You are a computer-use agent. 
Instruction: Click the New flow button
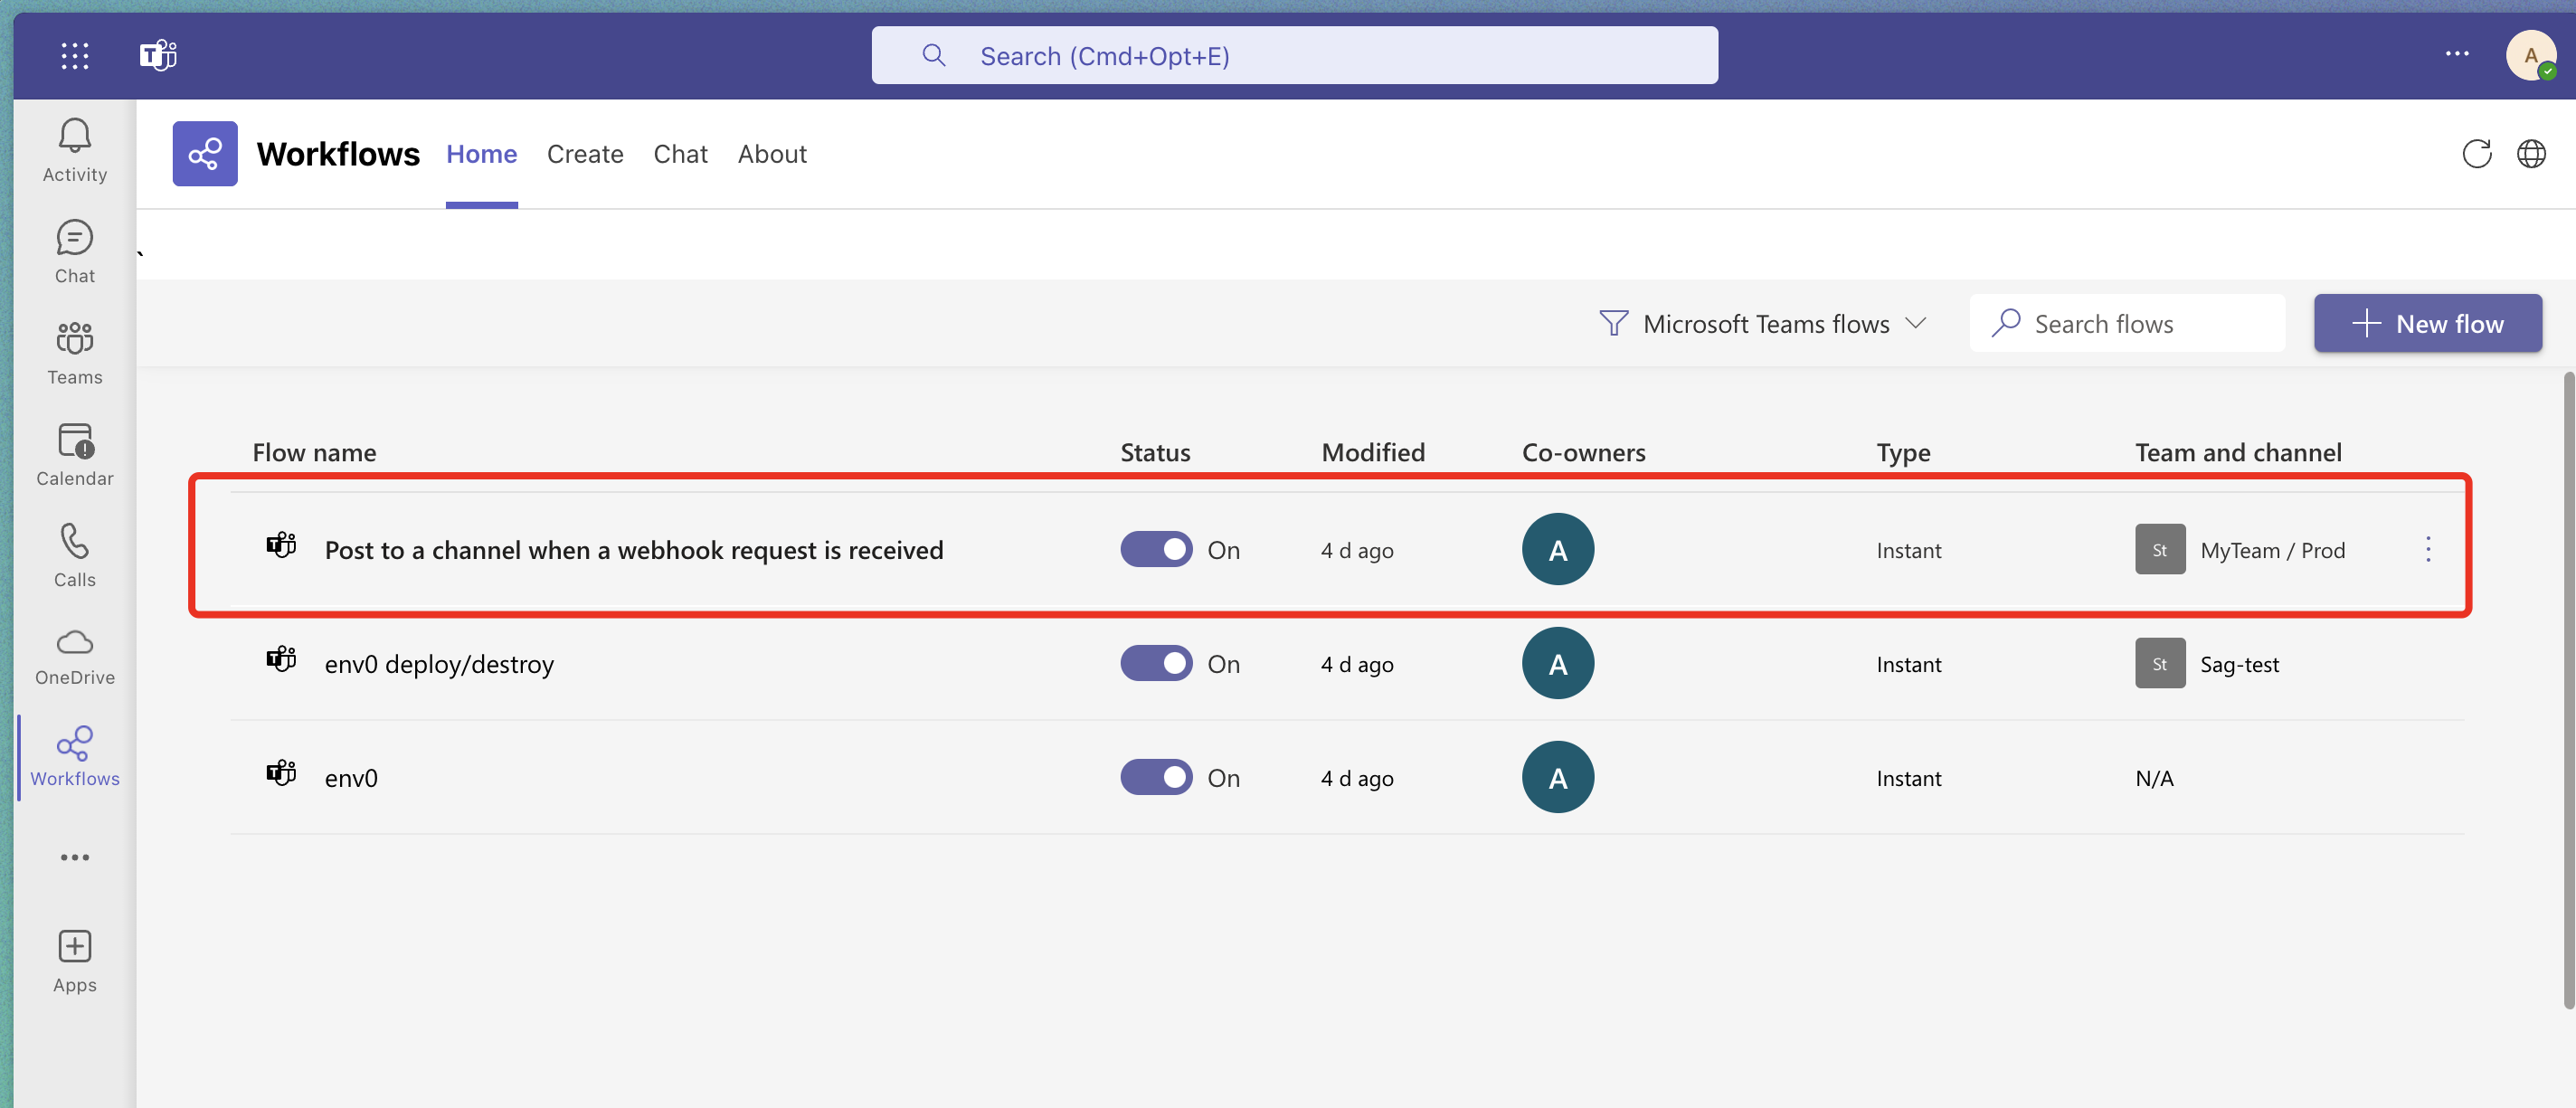(x=2427, y=324)
